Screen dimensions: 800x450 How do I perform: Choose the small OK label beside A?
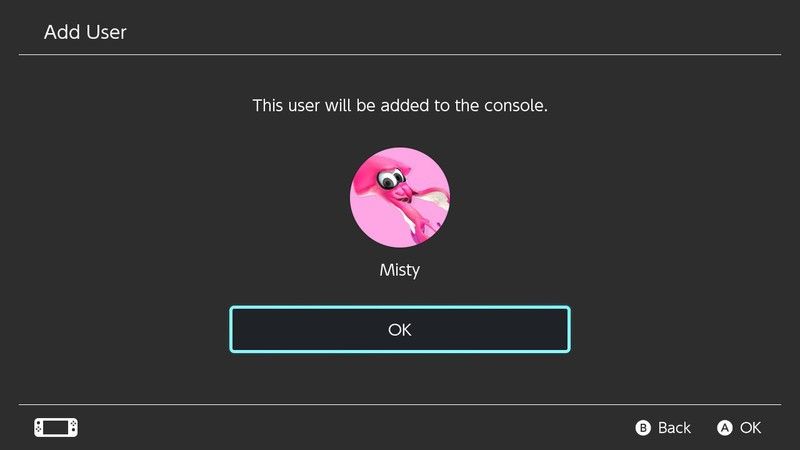click(751, 428)
